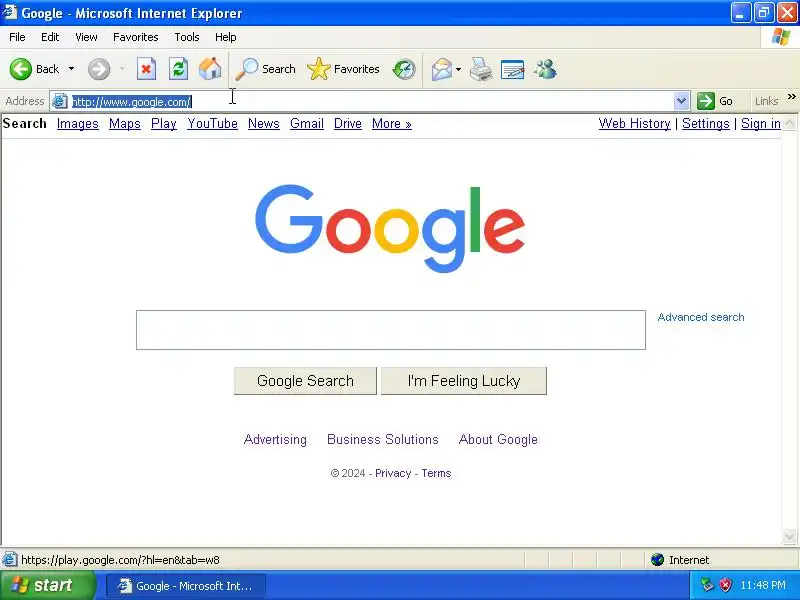Click the greyed Forward arrow button
The width and height of the screenshot is (800, 600).
98,69
